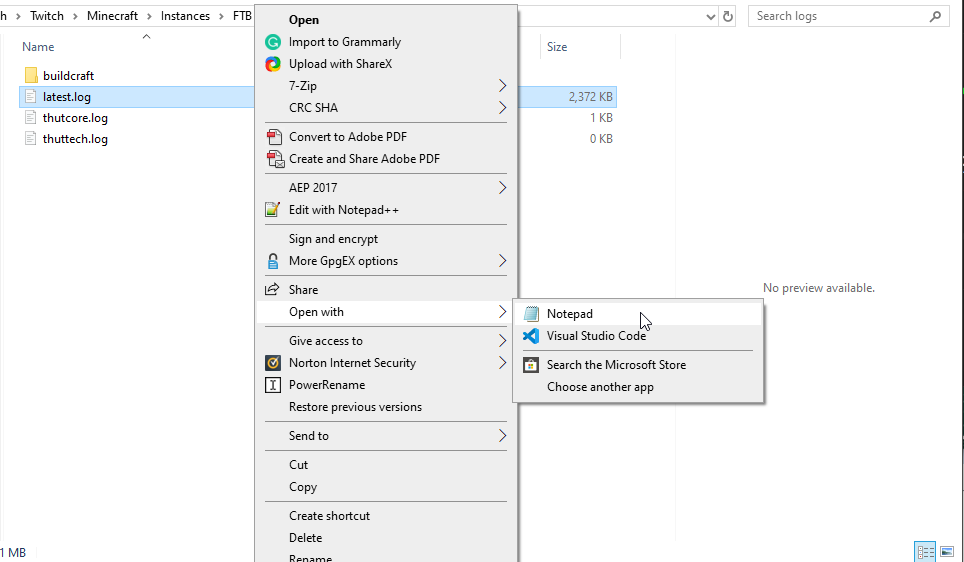Viewport: 964px width, 562px height.
Task: Click the PowerRename icon
Action: coord(272,385)
